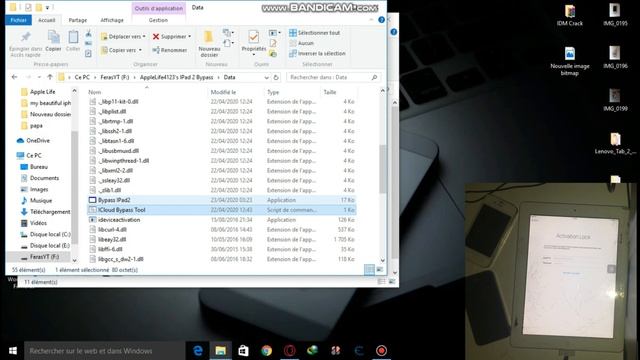Click Bandicam red record taskbar icon
The width and height of the screenshot is (640, 360).
click(381, 351)
